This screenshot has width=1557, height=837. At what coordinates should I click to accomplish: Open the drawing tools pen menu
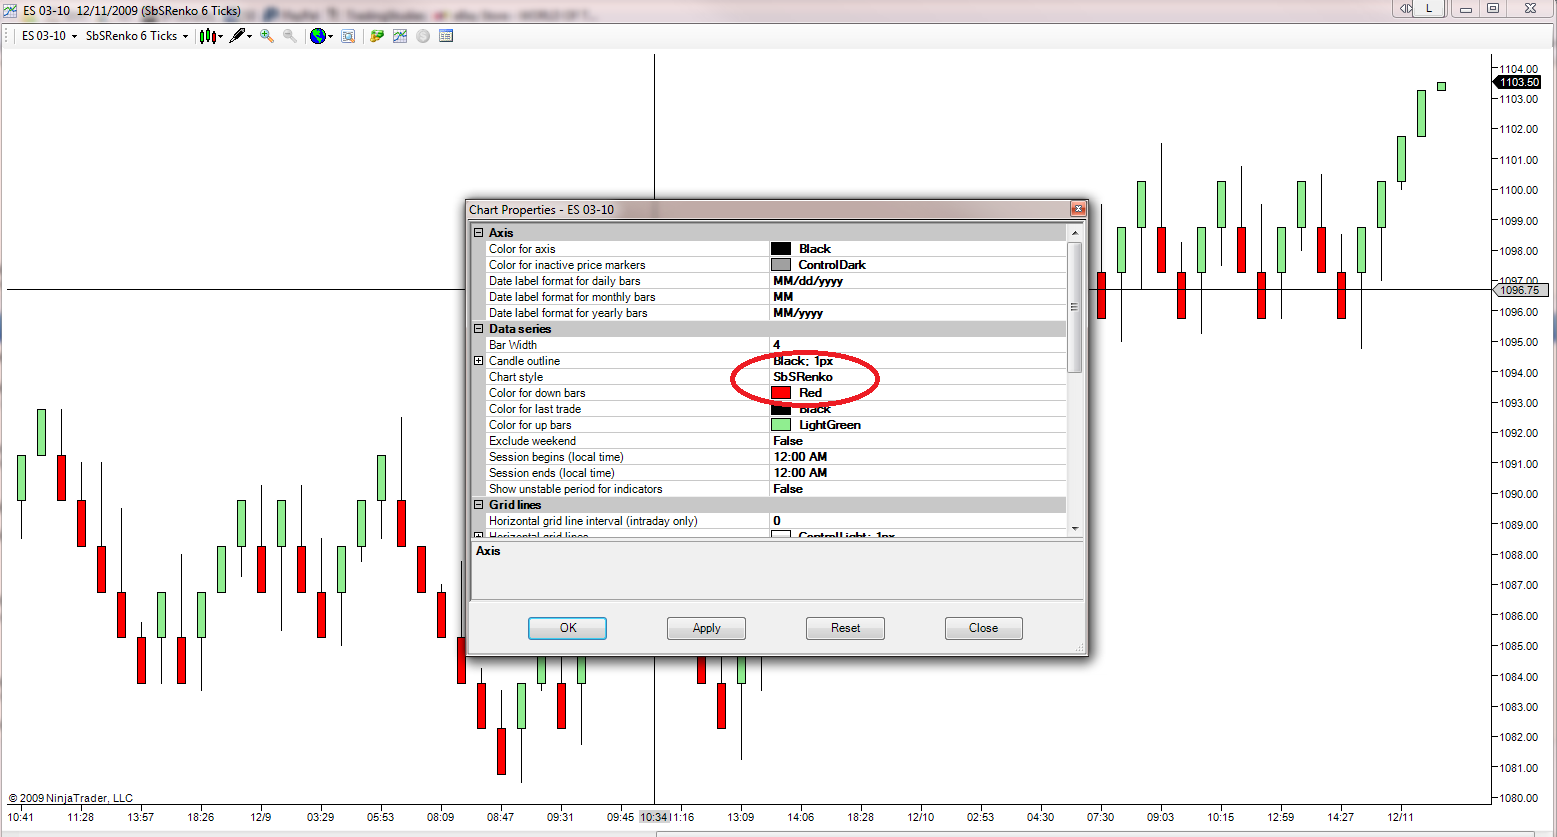[240, 36]
